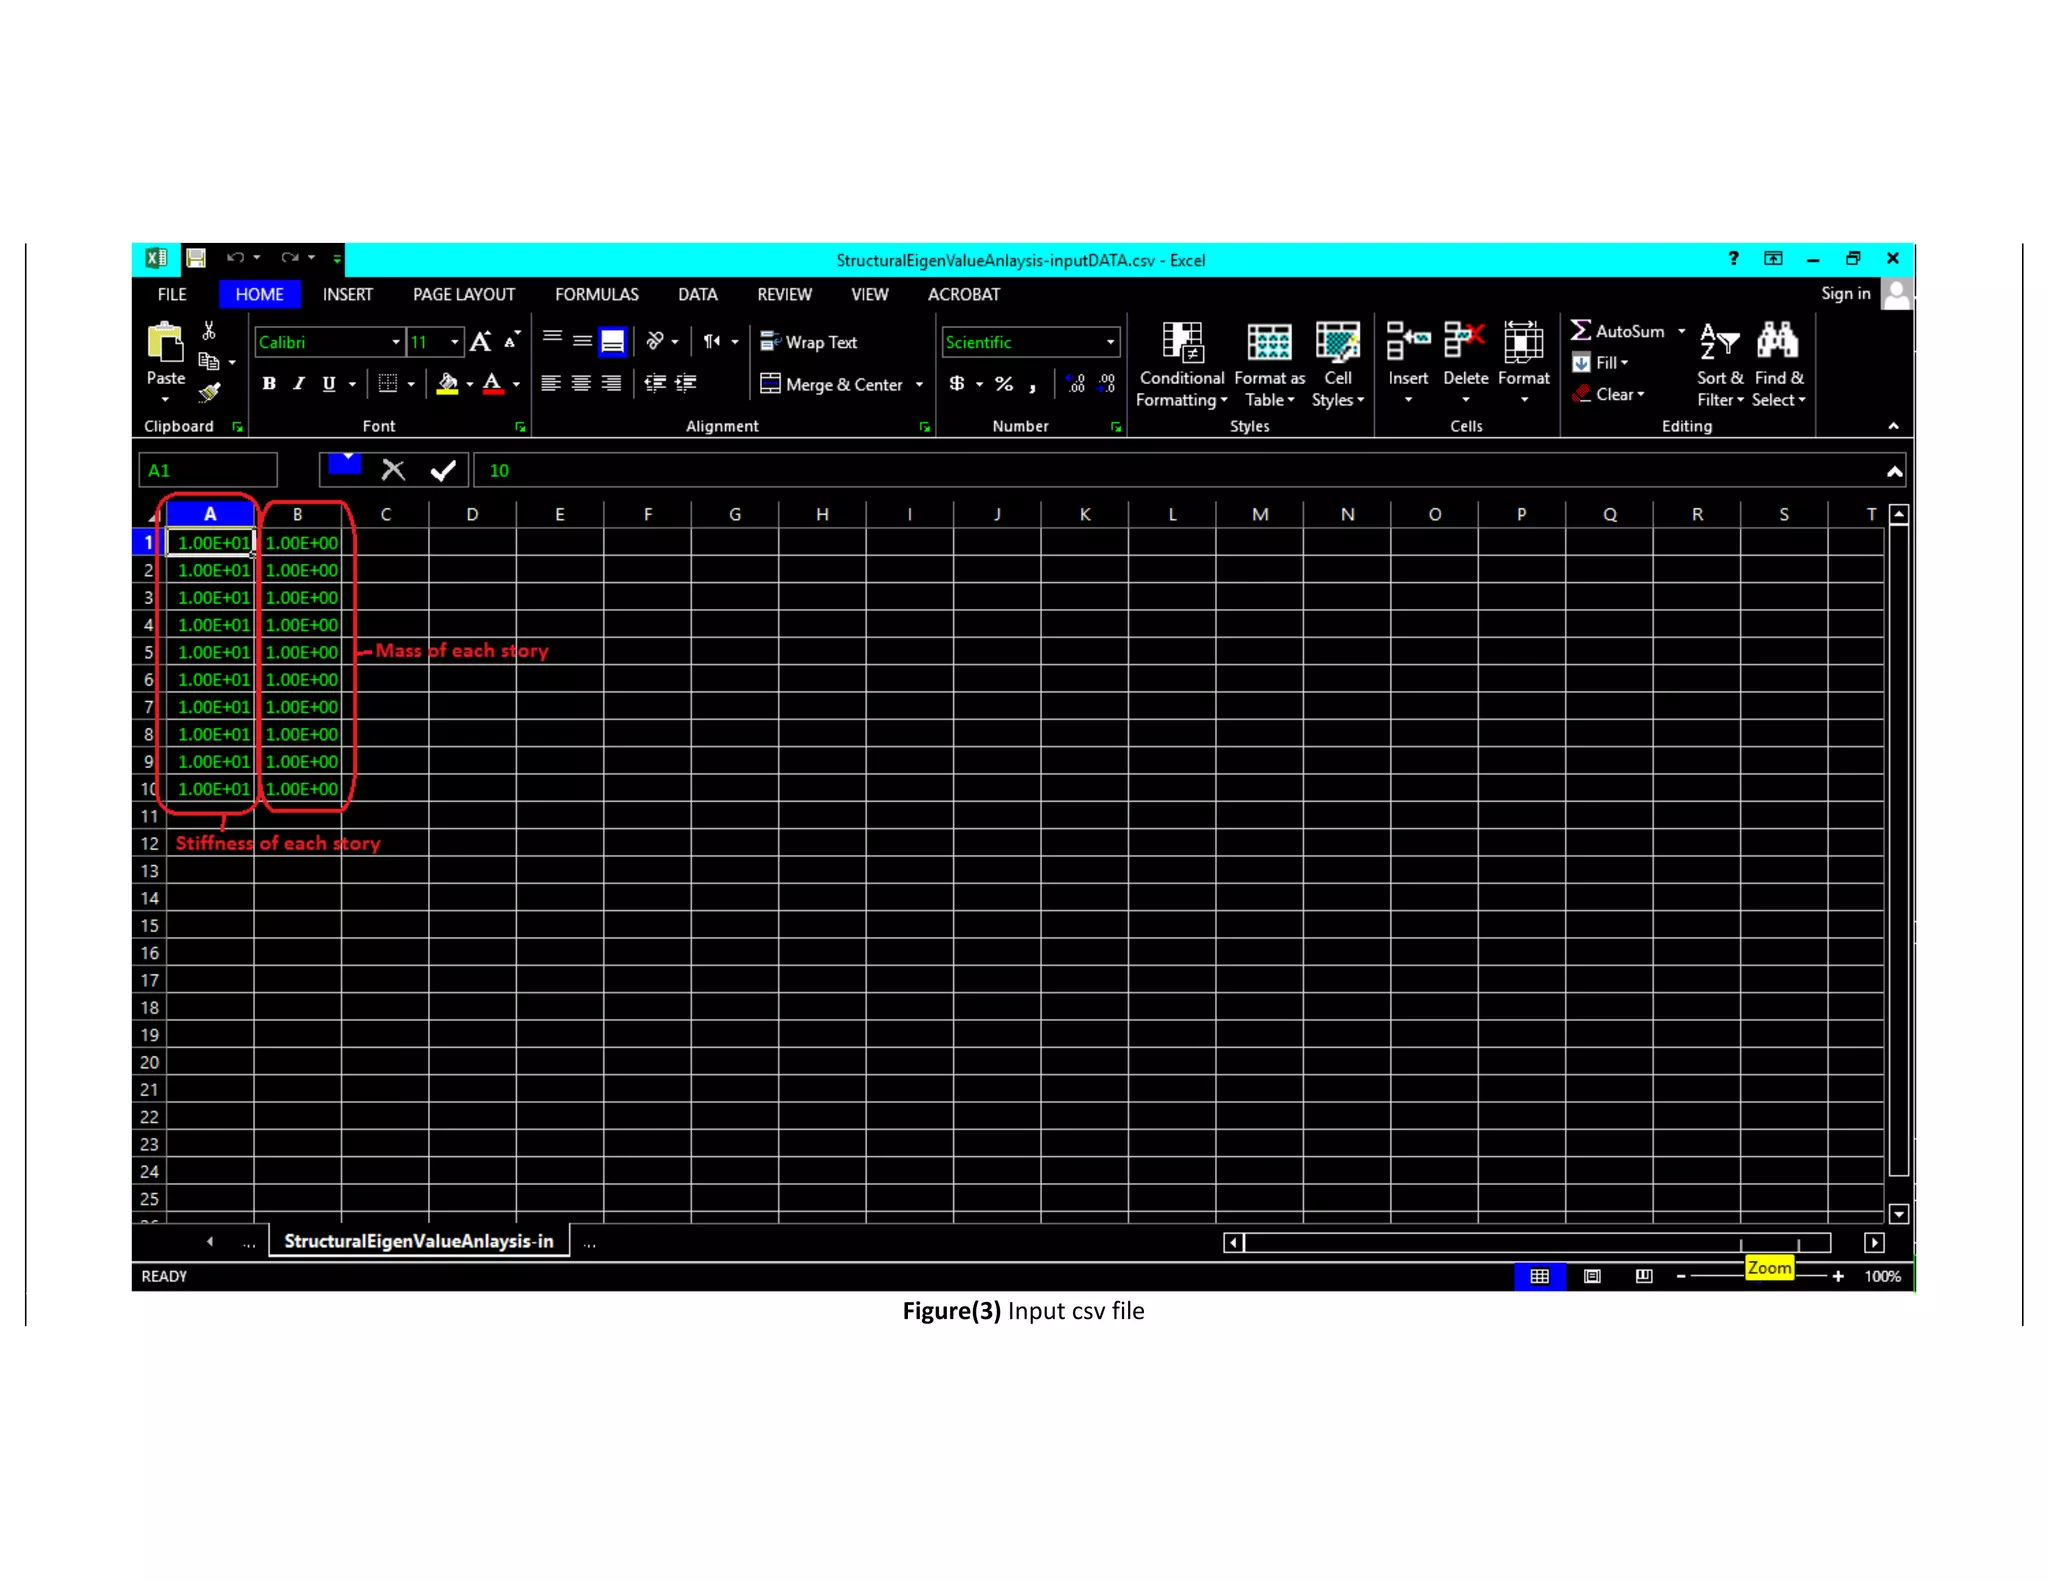
Task: Increase indent in Alignment group
Action: coord(686,383)
